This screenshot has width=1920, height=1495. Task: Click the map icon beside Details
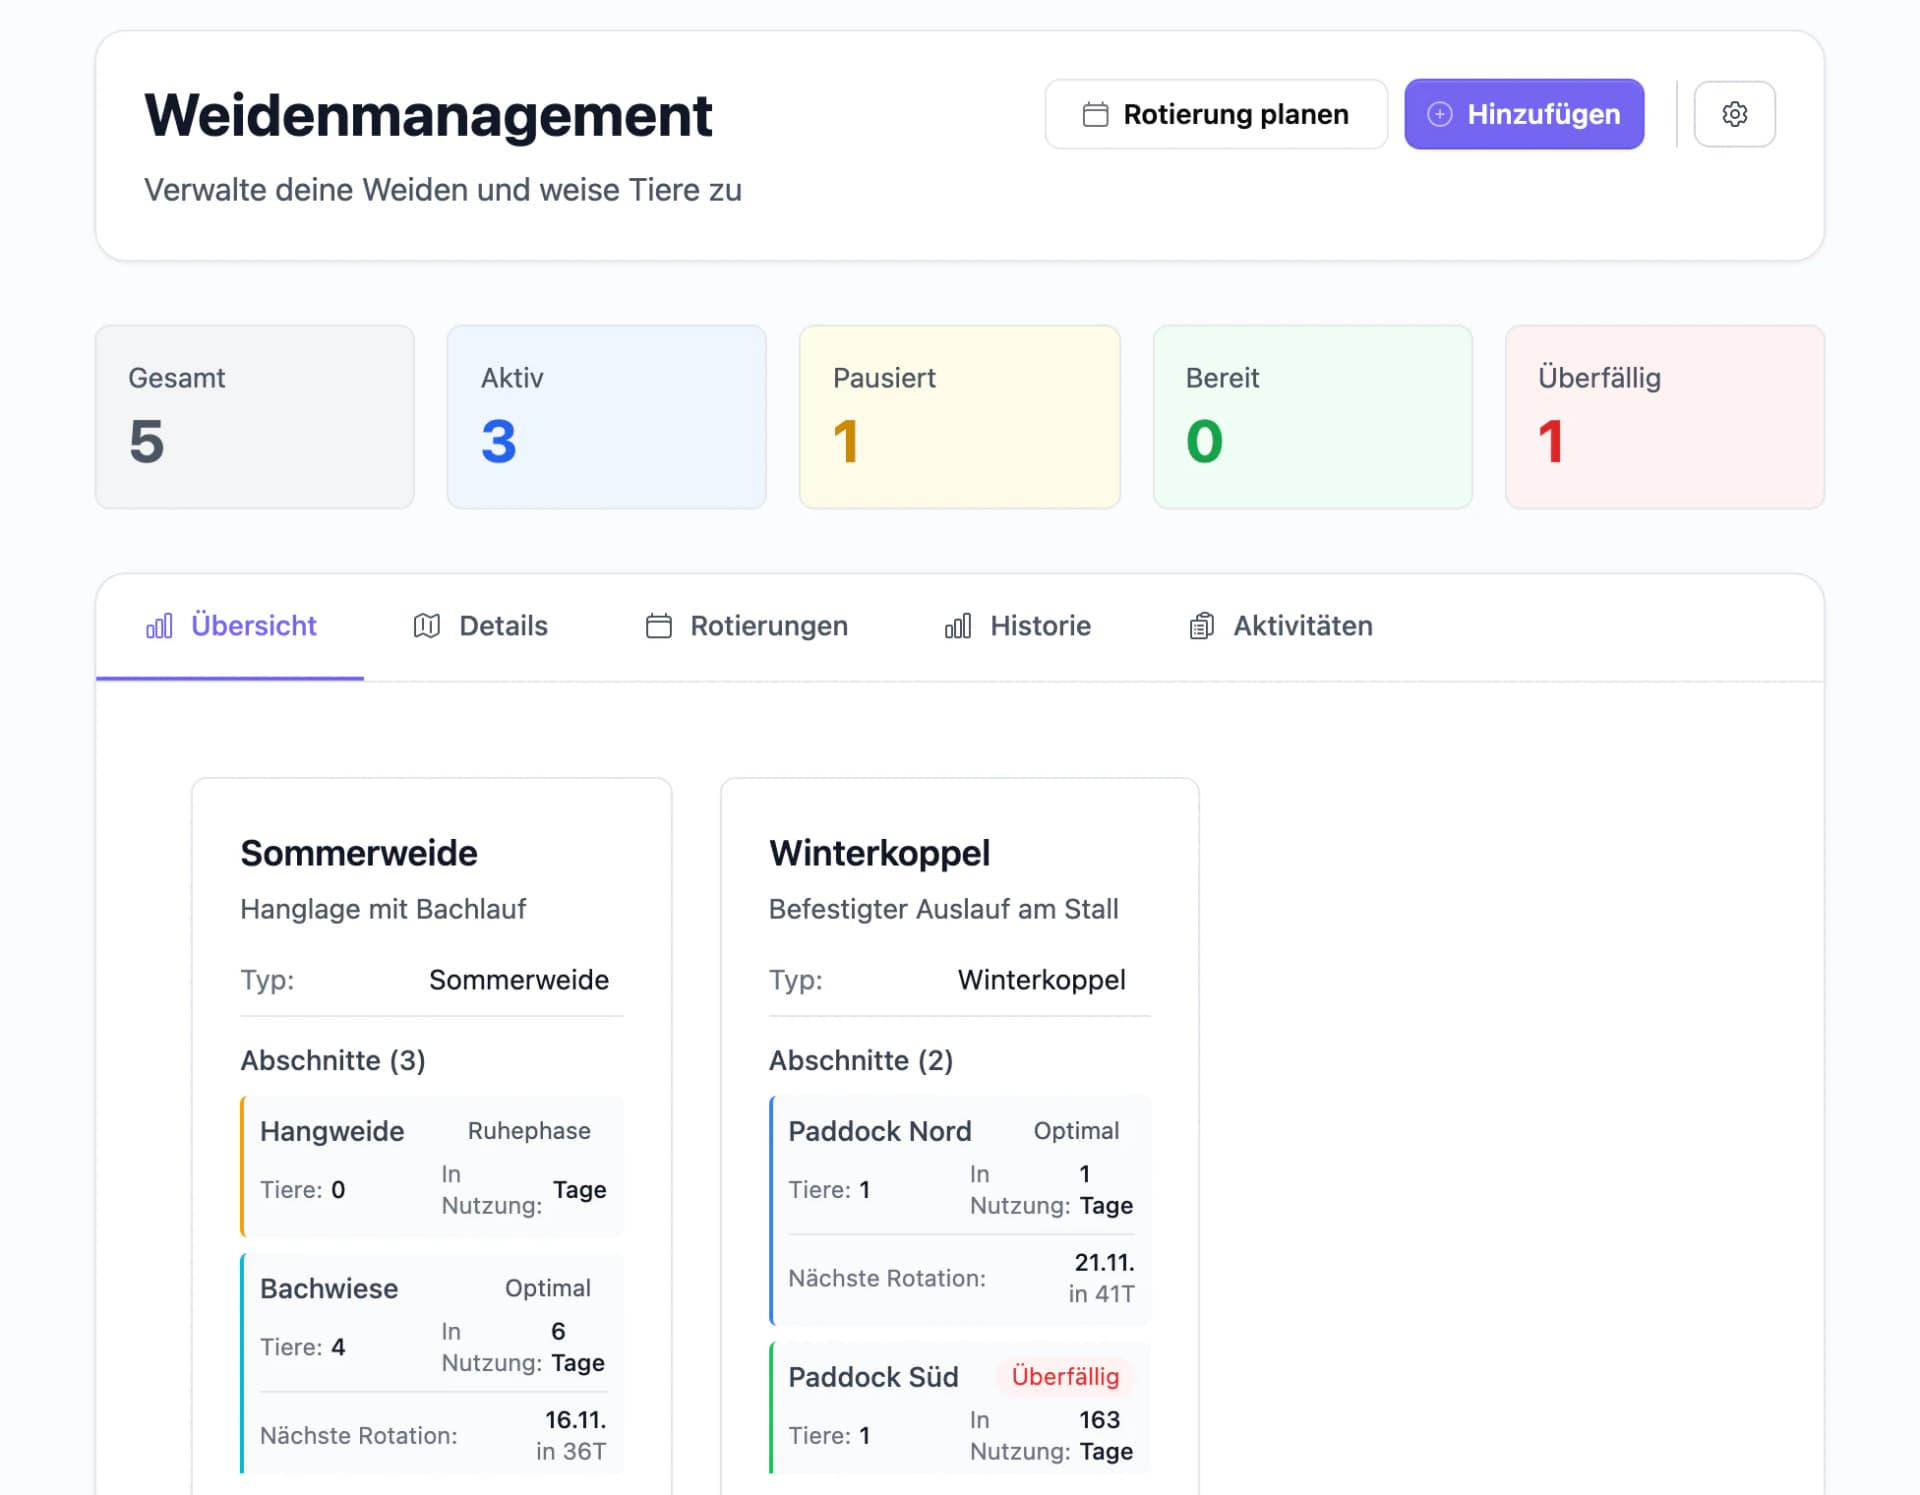pyautogui.click(x=427, y=626)
